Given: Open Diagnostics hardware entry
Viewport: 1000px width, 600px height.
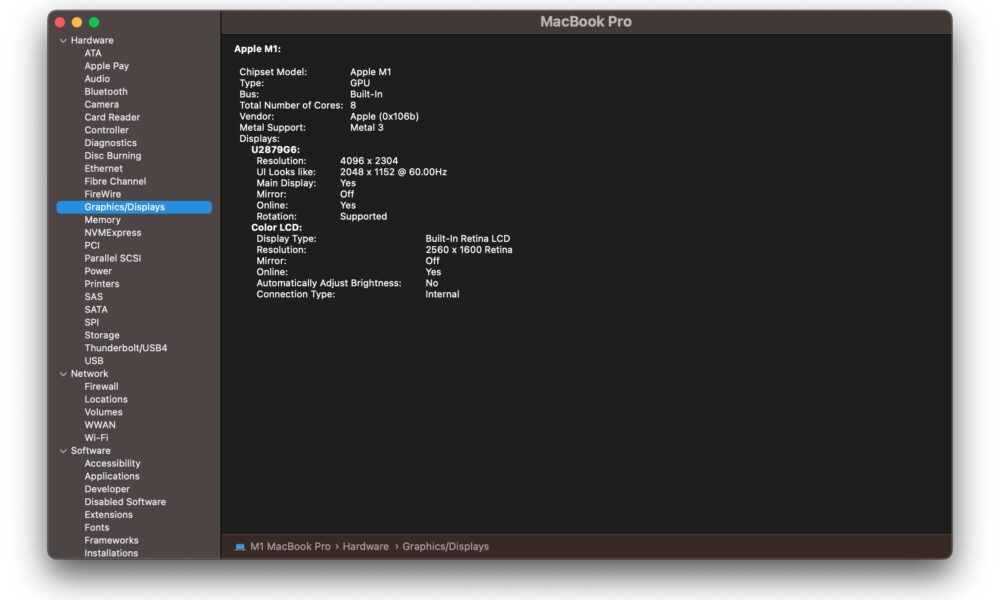Looking at the screenshot, I should pyautogui.click(x=110, y=143).
